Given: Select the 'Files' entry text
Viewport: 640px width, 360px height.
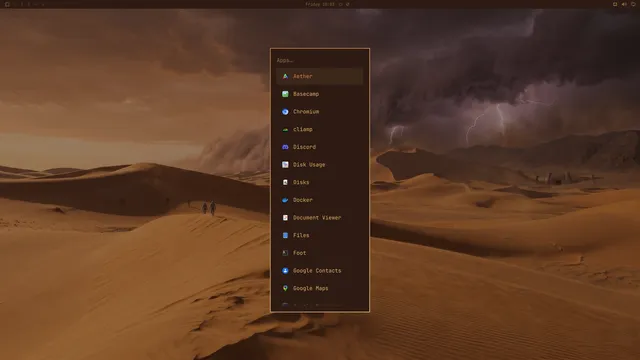Looking at the screenshot, I should (301, 236).
